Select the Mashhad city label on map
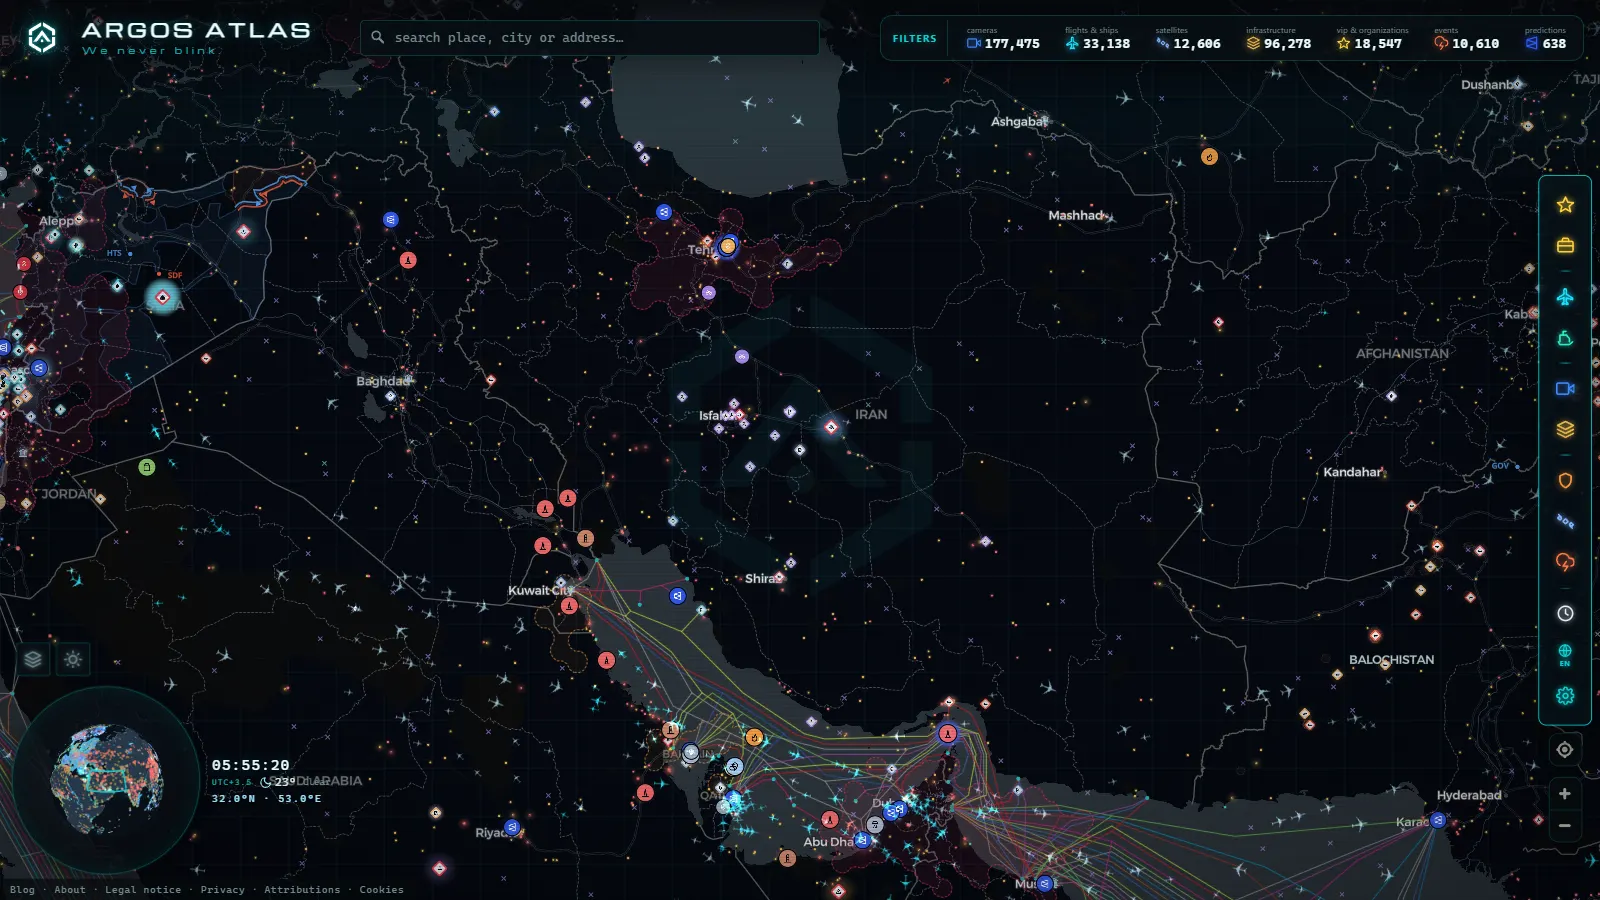Viewport: 1600px width, 900px height. tap(1076, 215)
